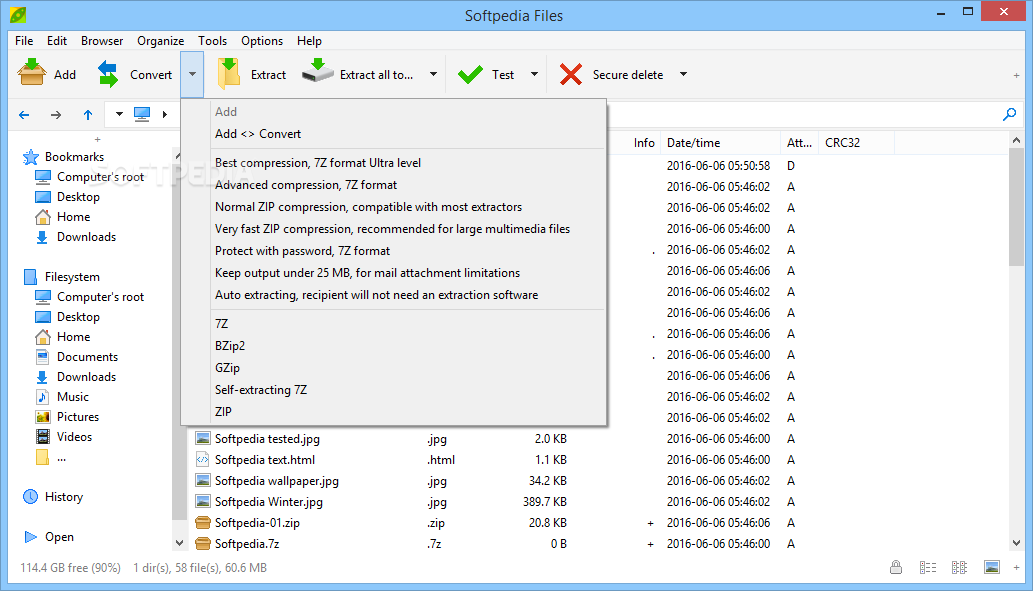Open Documents in Filesystem tree
Screen dimensions: 1033x591
point(88,357)
